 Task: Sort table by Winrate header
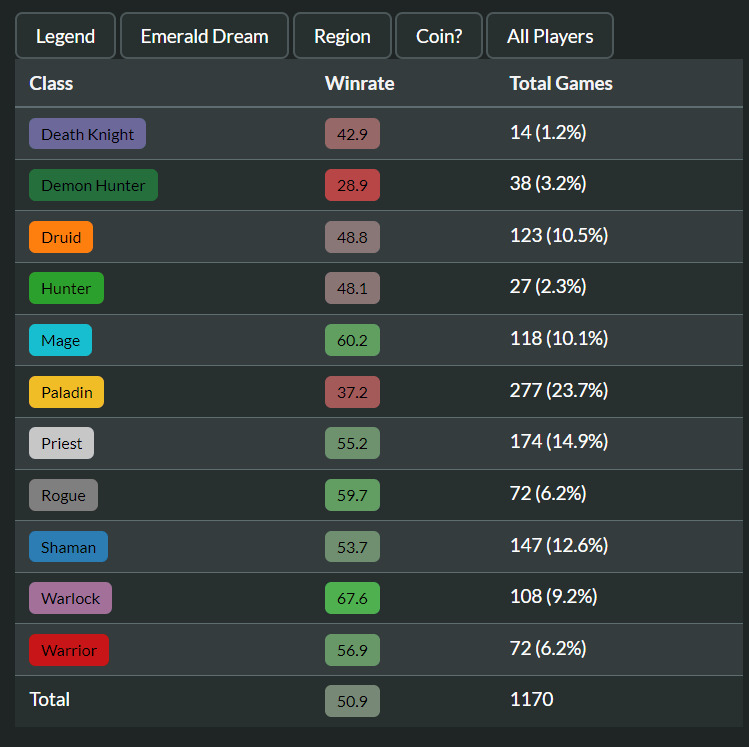coord(359,83)
